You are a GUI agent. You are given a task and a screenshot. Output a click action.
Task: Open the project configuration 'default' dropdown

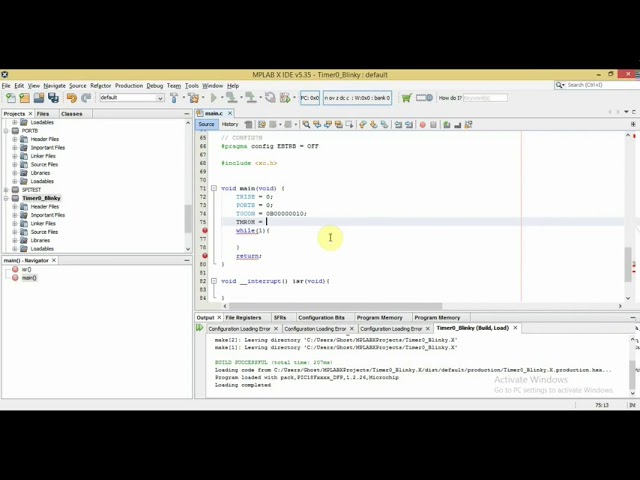[x=130, y=98]
